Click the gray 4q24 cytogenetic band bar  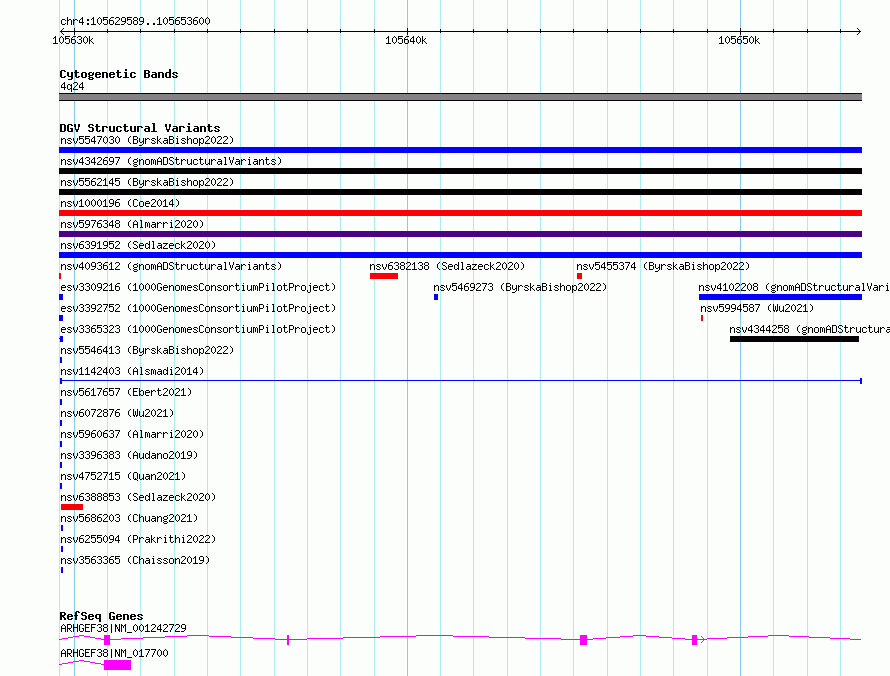[460, 97]
